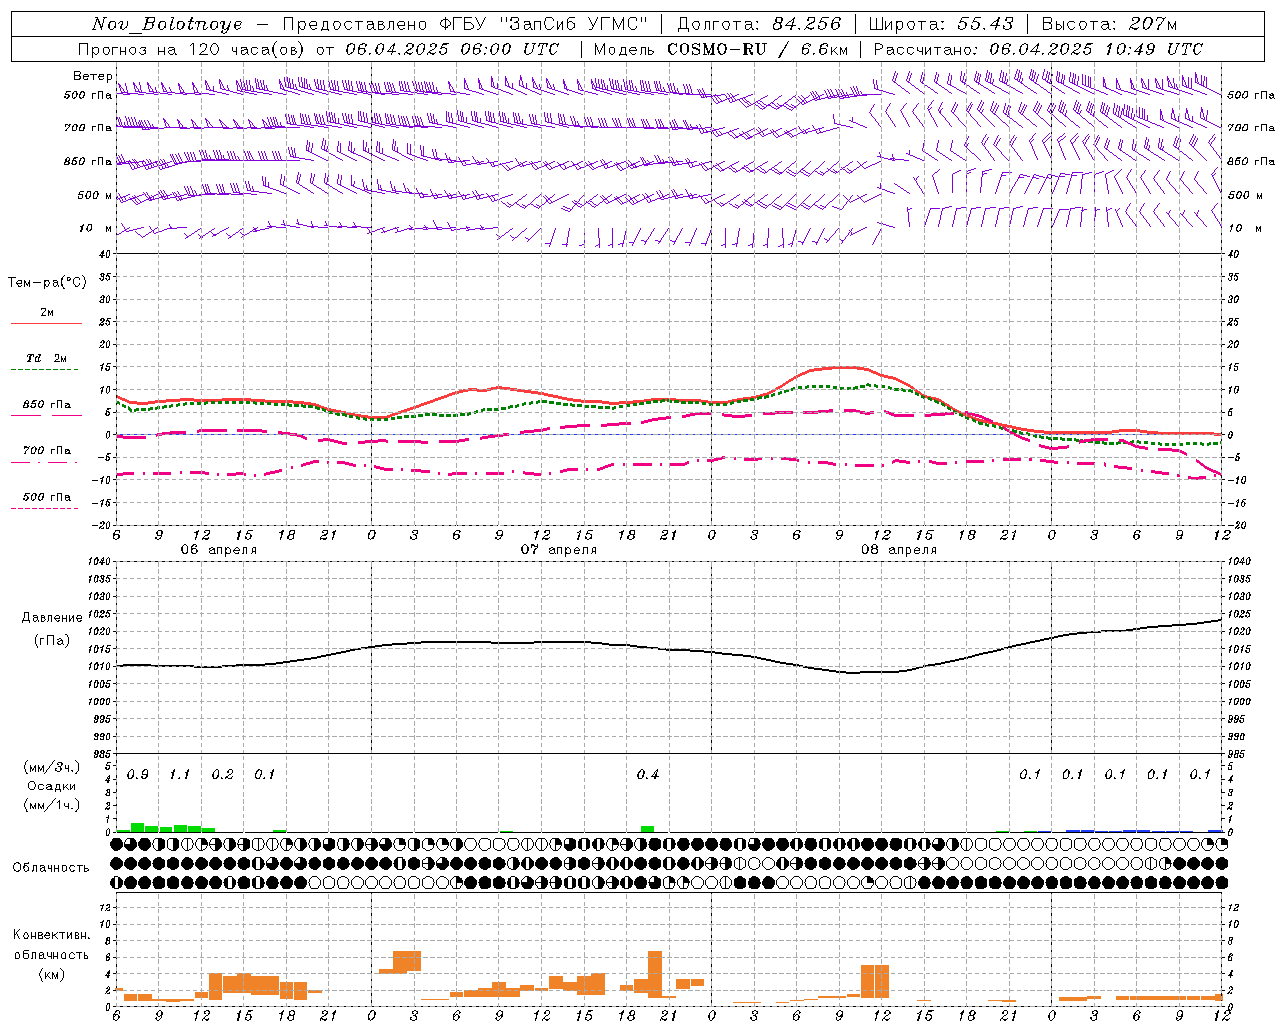Click the Осадки panel label
This screenshot has height=1024, width=1280.
click(52, 786)
